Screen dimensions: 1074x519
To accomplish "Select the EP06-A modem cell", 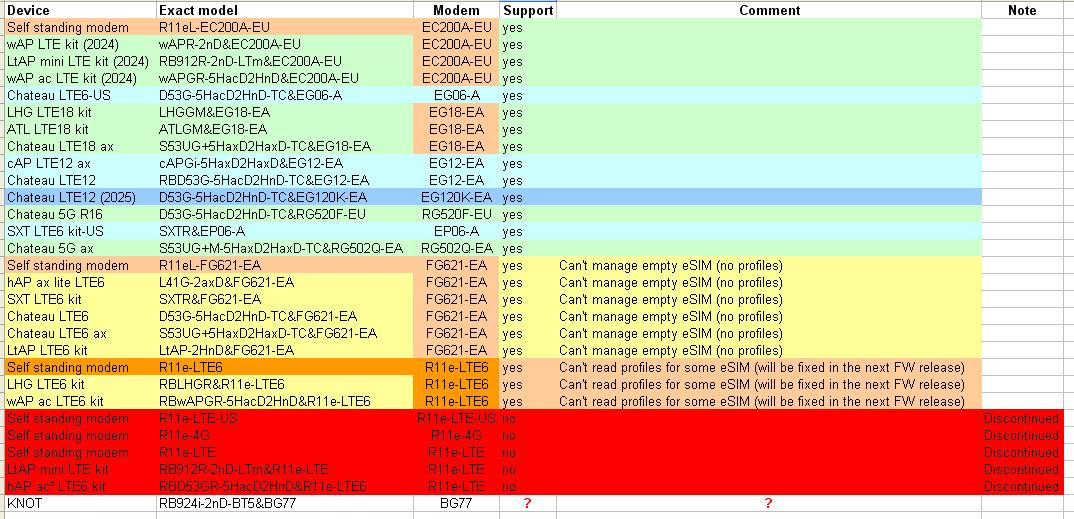I will 456,231.
